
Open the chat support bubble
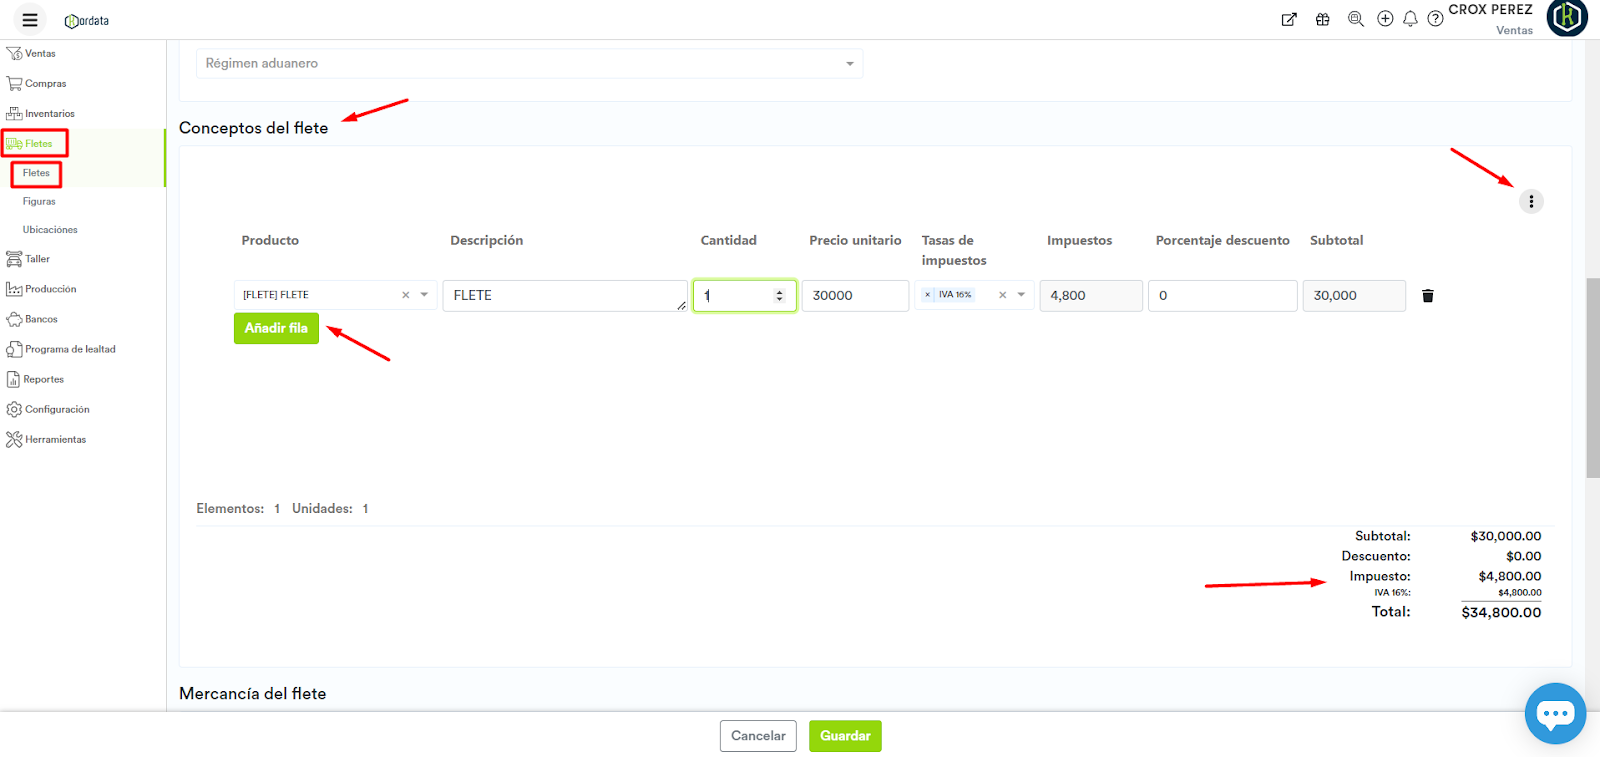tap(1555, 713)
